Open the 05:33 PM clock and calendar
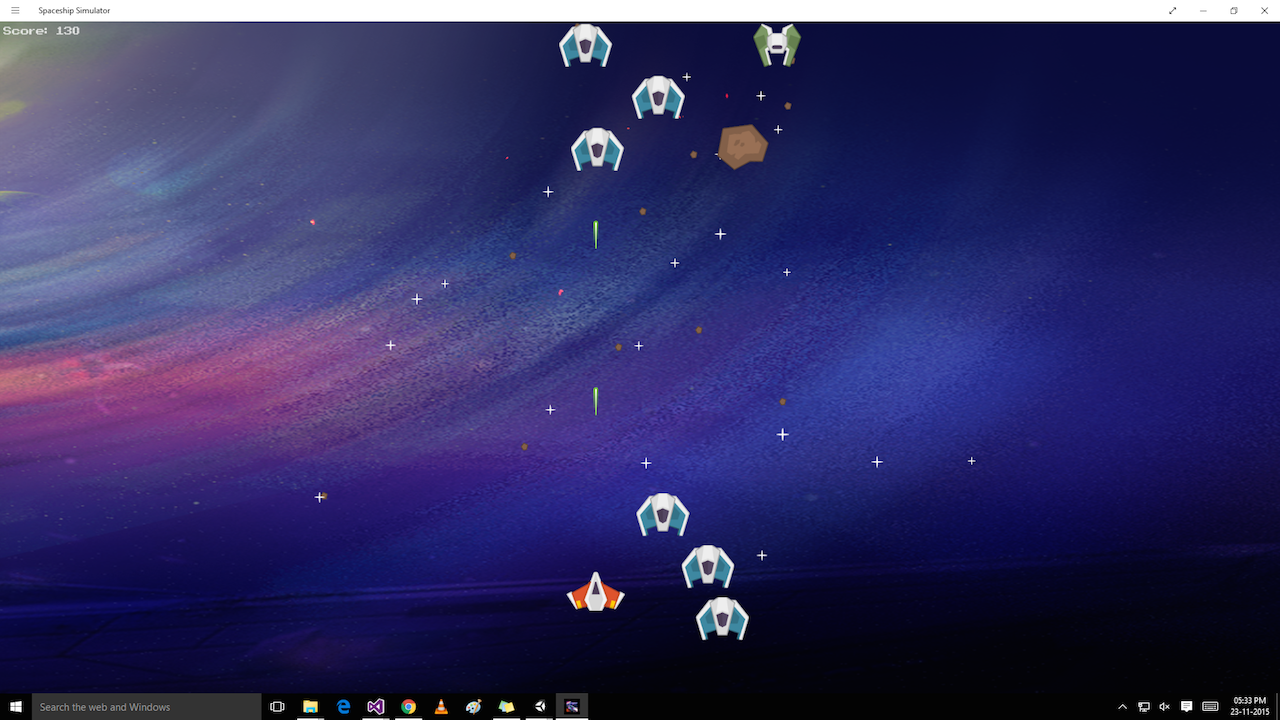The height and width of the screenshot is (720, 1280). pyautogui.click(x=1249, y=707)
